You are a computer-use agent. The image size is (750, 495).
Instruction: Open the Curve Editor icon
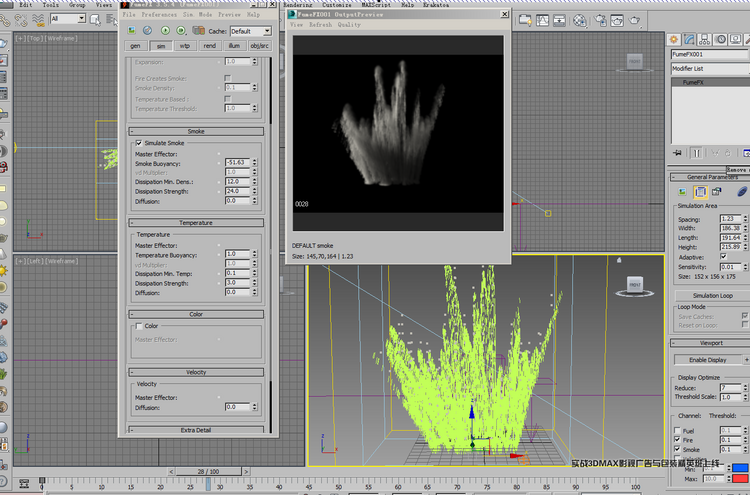542,21
